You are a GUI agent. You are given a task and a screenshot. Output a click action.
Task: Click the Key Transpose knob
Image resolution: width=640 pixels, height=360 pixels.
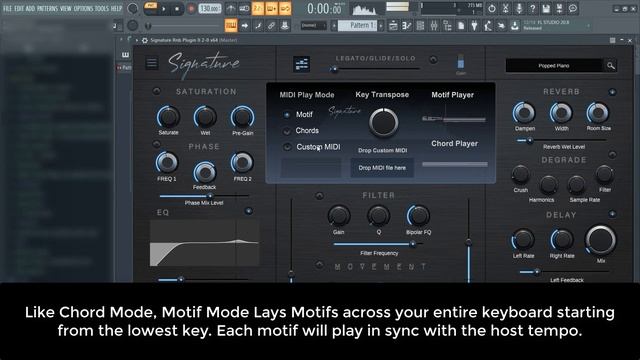(383, 122)
